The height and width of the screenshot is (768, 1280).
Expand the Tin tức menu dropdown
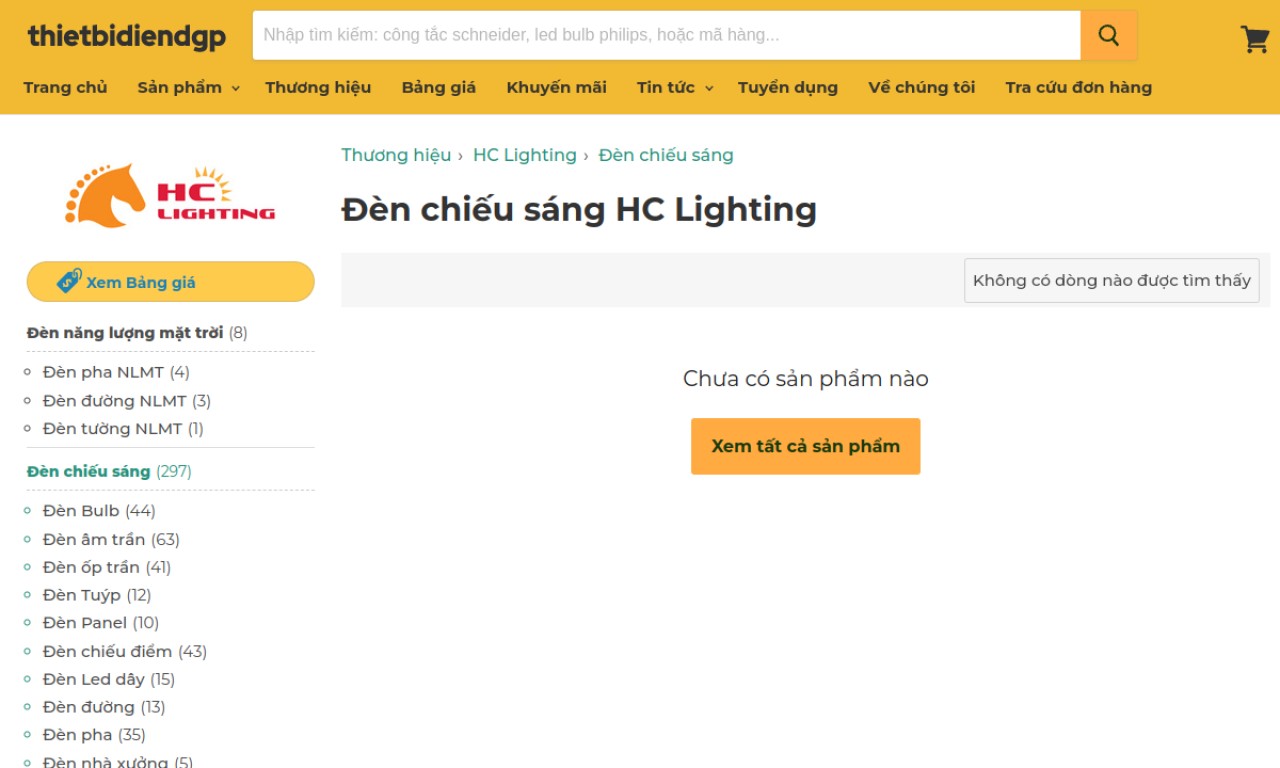coord(675,87)
